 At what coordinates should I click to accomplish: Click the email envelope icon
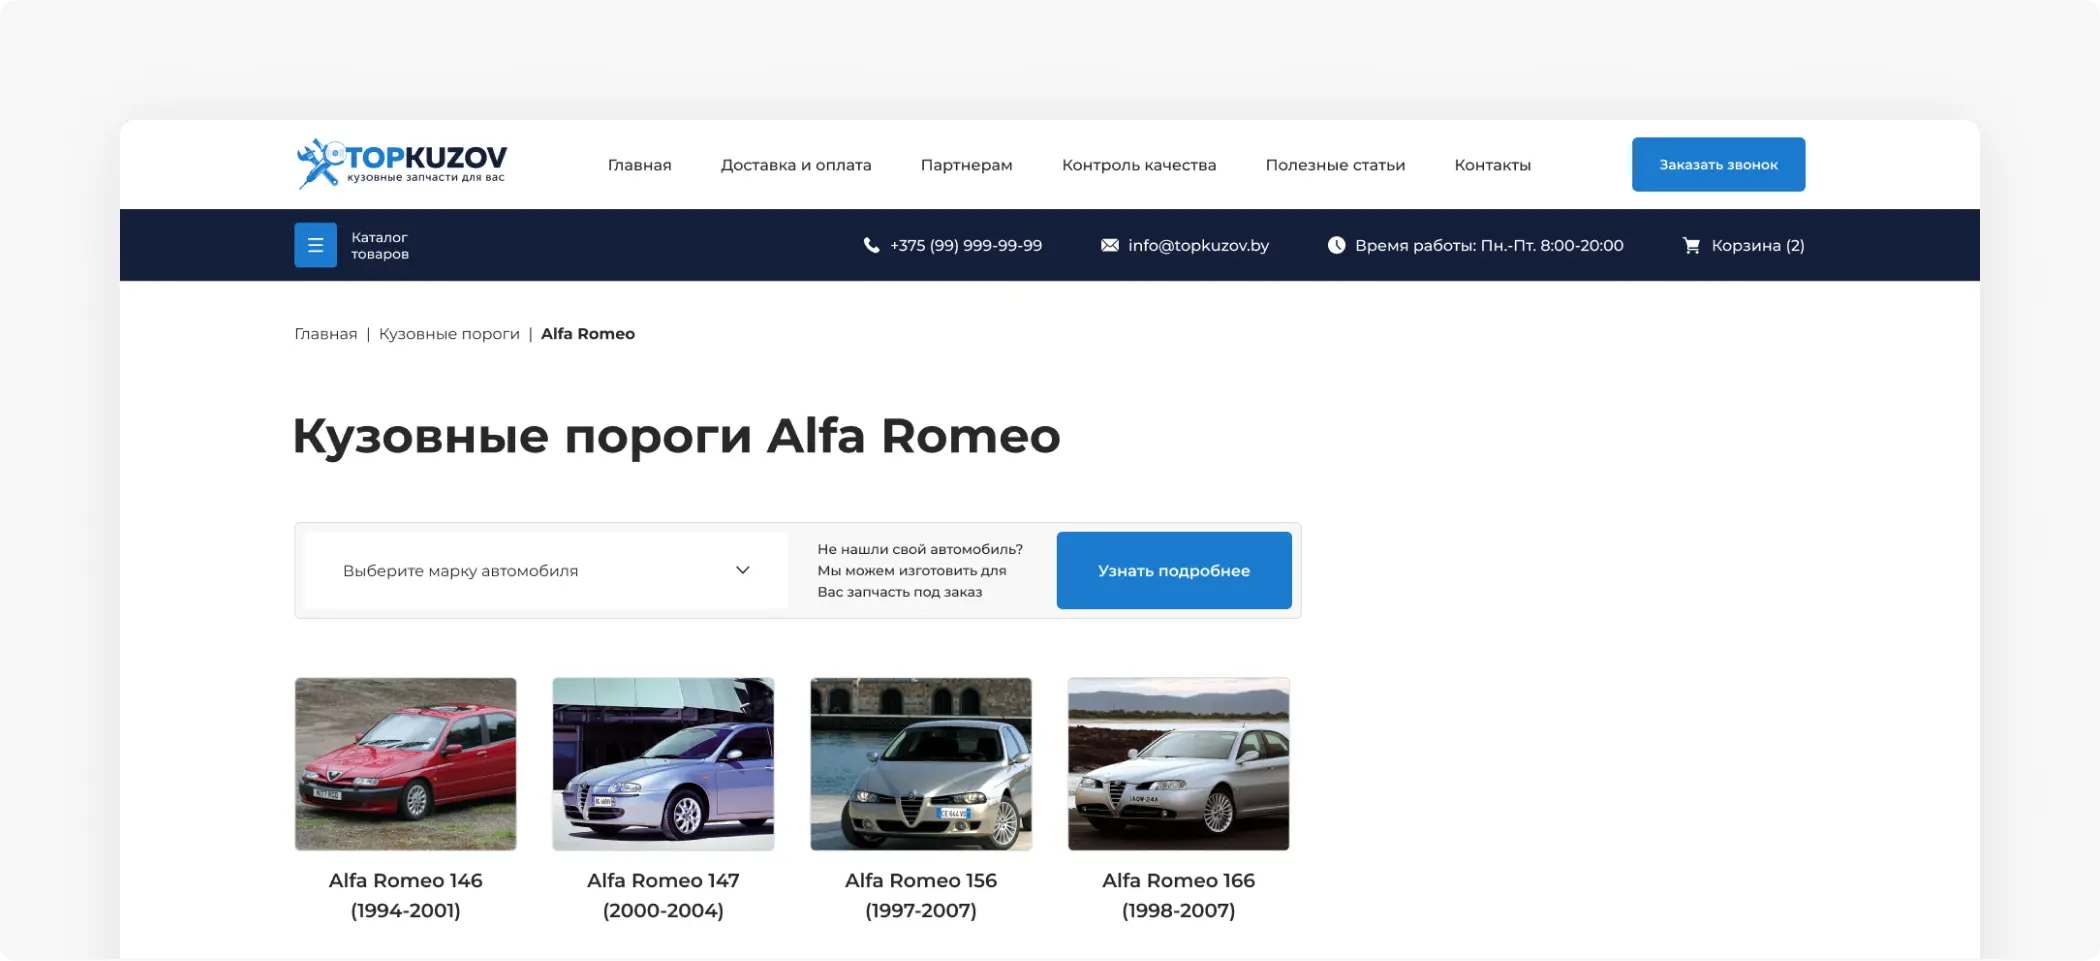tap(1109, 245)
